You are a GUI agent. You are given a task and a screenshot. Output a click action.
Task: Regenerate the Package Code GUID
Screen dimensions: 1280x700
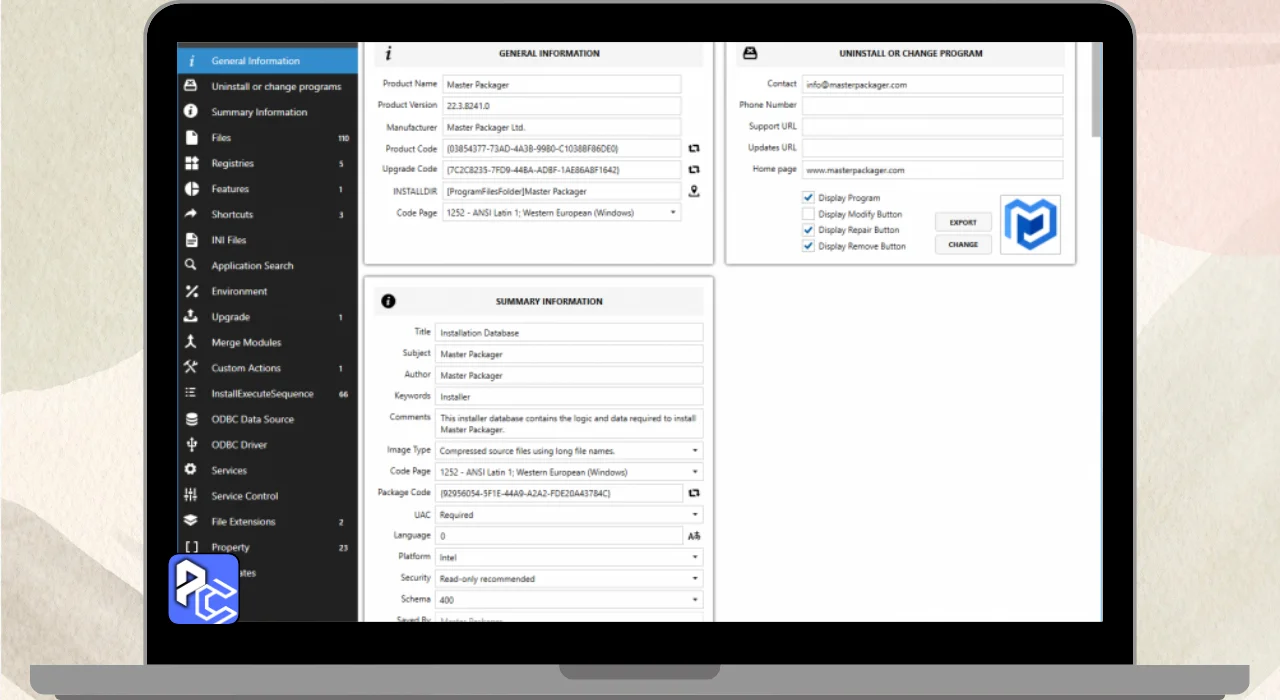pos(694,493)
